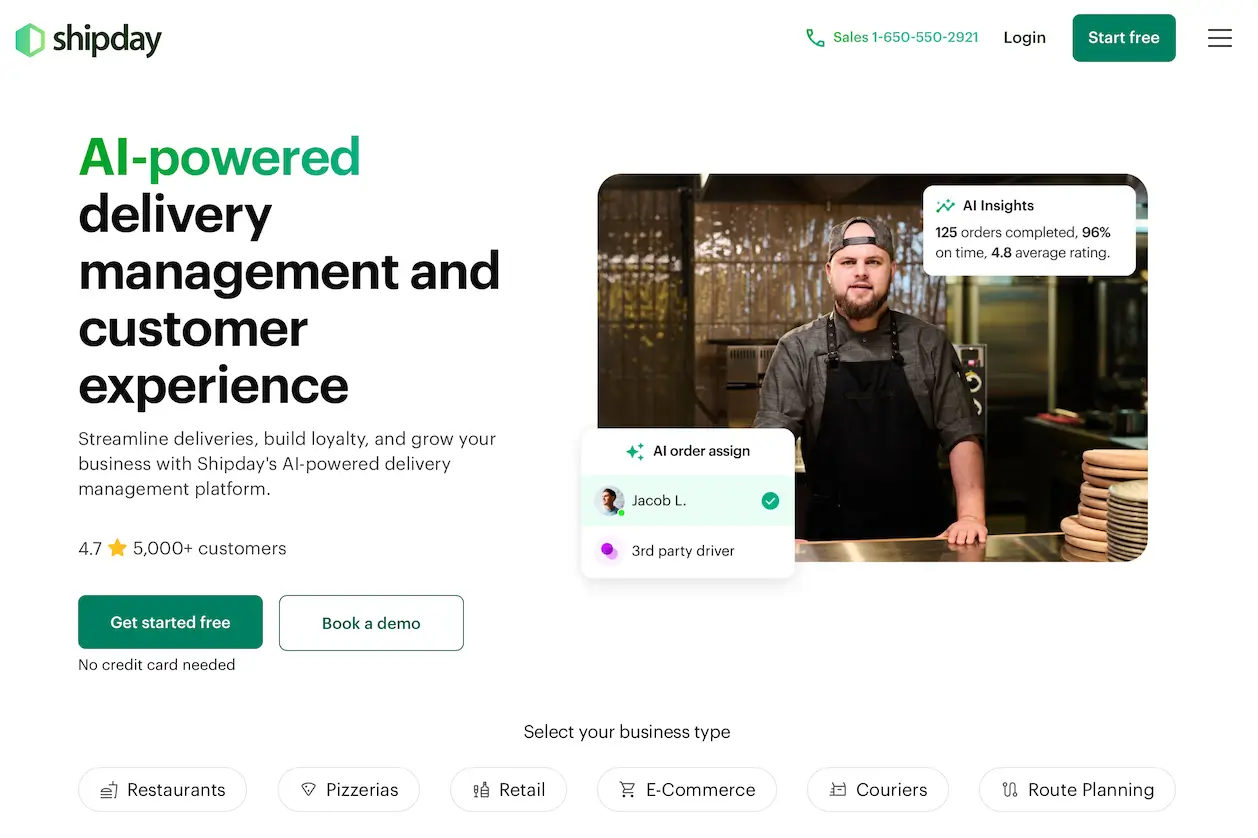
Task: Click Jacob L. green checkmark icon
Action: [770, 501]
